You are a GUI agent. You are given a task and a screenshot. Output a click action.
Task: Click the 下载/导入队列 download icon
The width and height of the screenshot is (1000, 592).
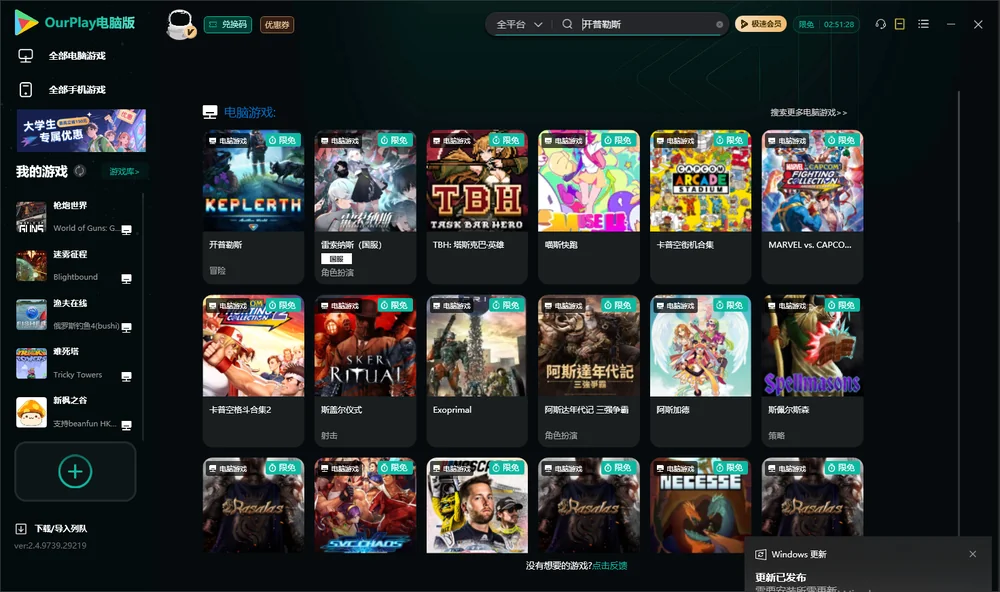(x=21, y=528)
